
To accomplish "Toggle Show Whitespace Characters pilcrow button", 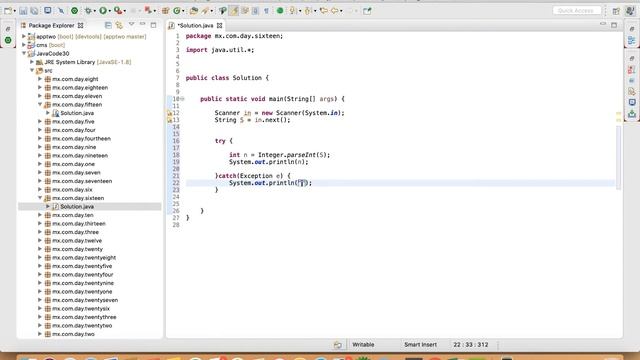I will (x=266, y=11).
